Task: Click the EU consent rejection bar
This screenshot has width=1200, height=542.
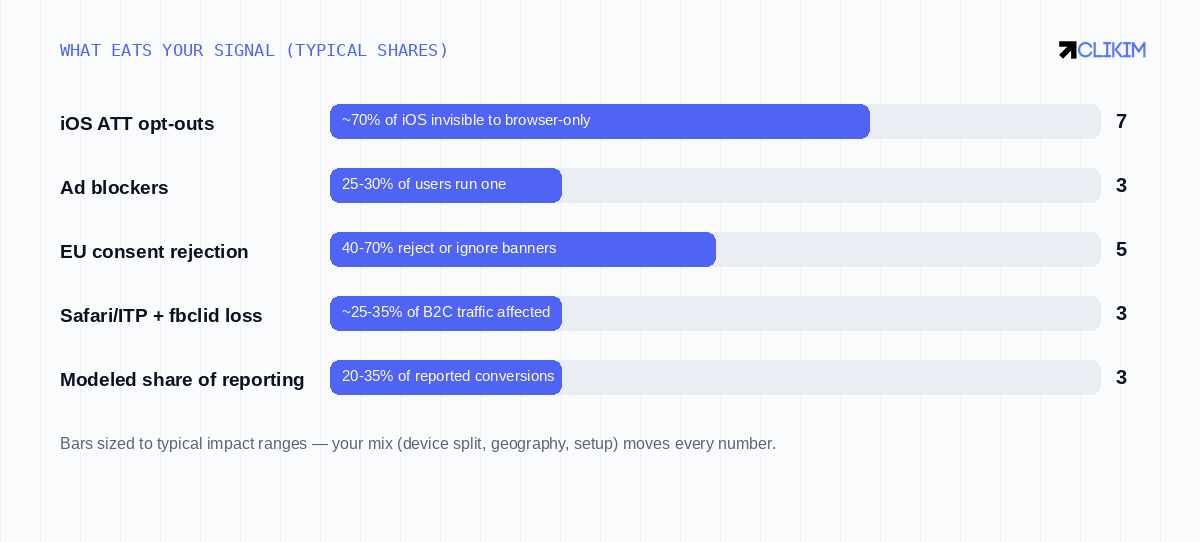Action: point(715,249)
